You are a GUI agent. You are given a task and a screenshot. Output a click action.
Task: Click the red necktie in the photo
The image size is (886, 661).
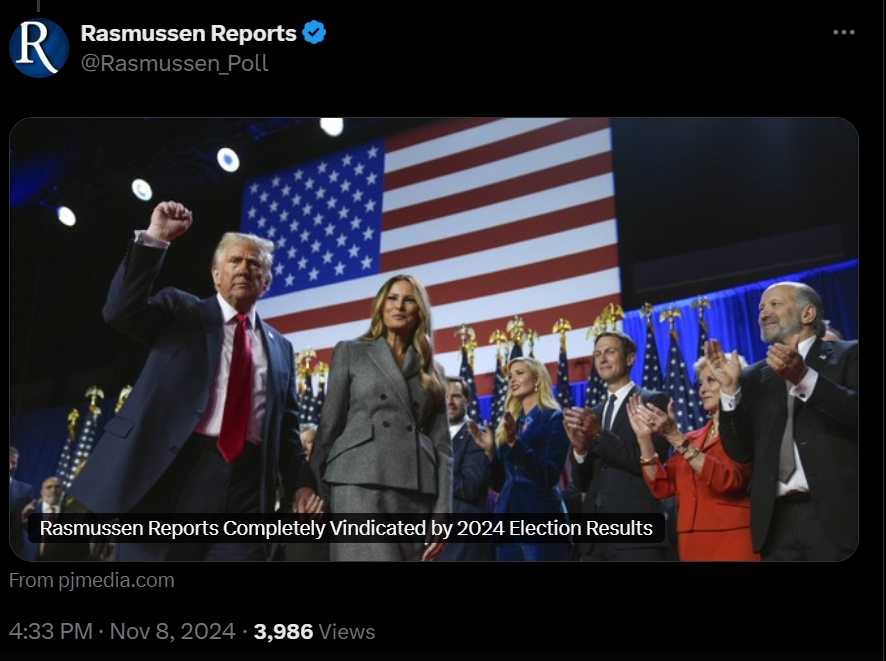pos(236,387)
